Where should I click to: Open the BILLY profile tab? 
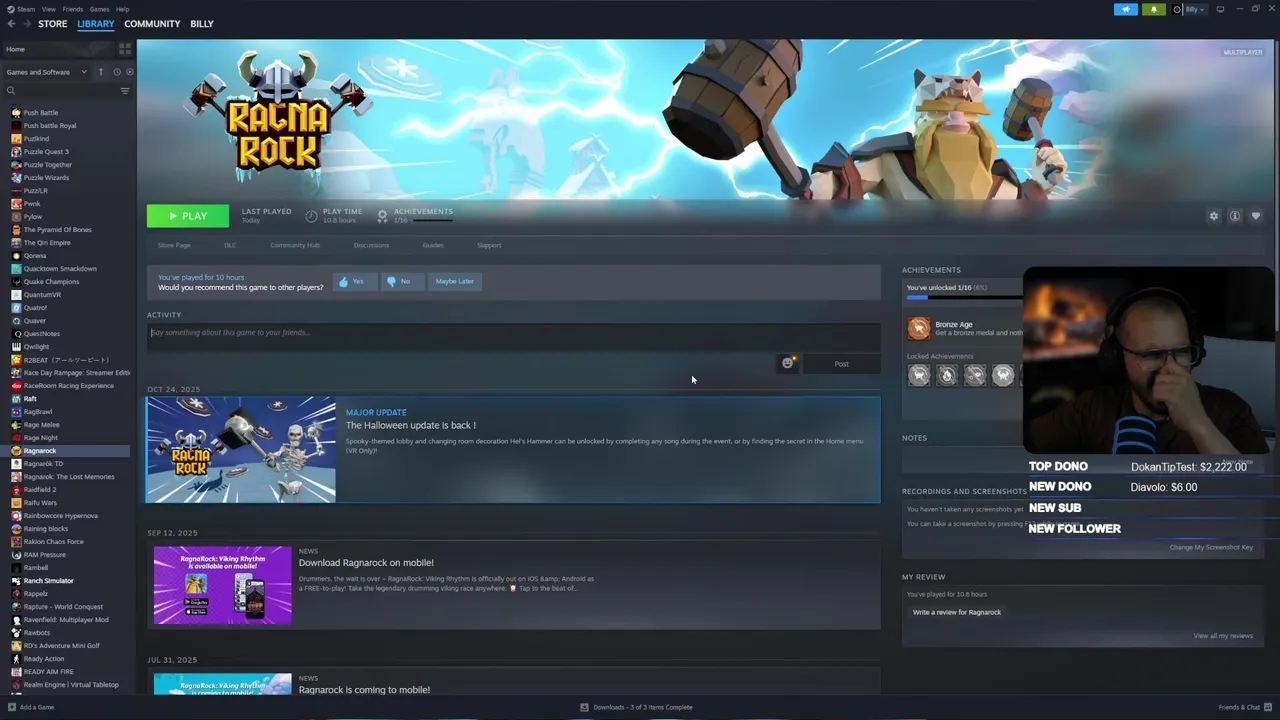pos(202,24)
